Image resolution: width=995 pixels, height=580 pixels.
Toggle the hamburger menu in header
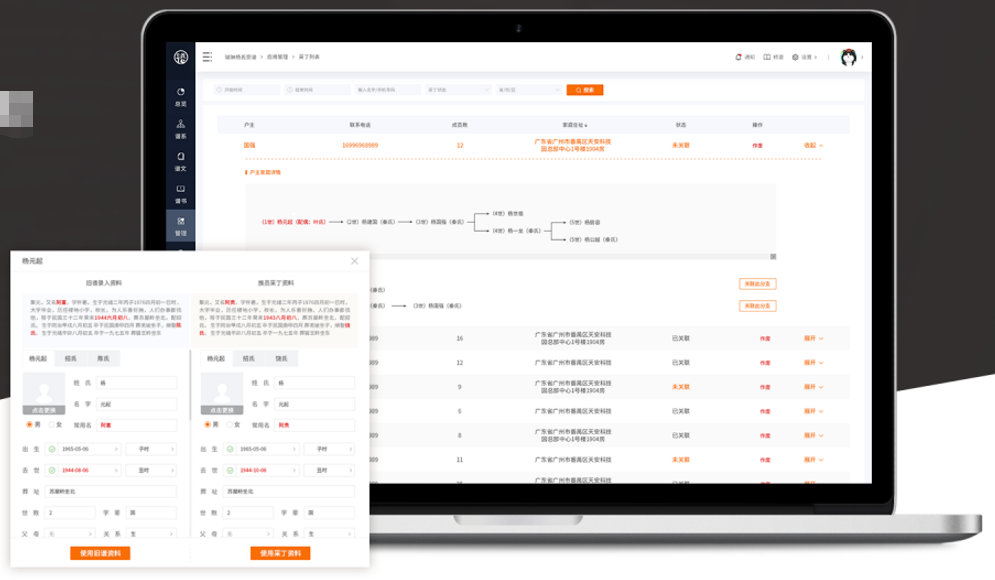point(207,57)
